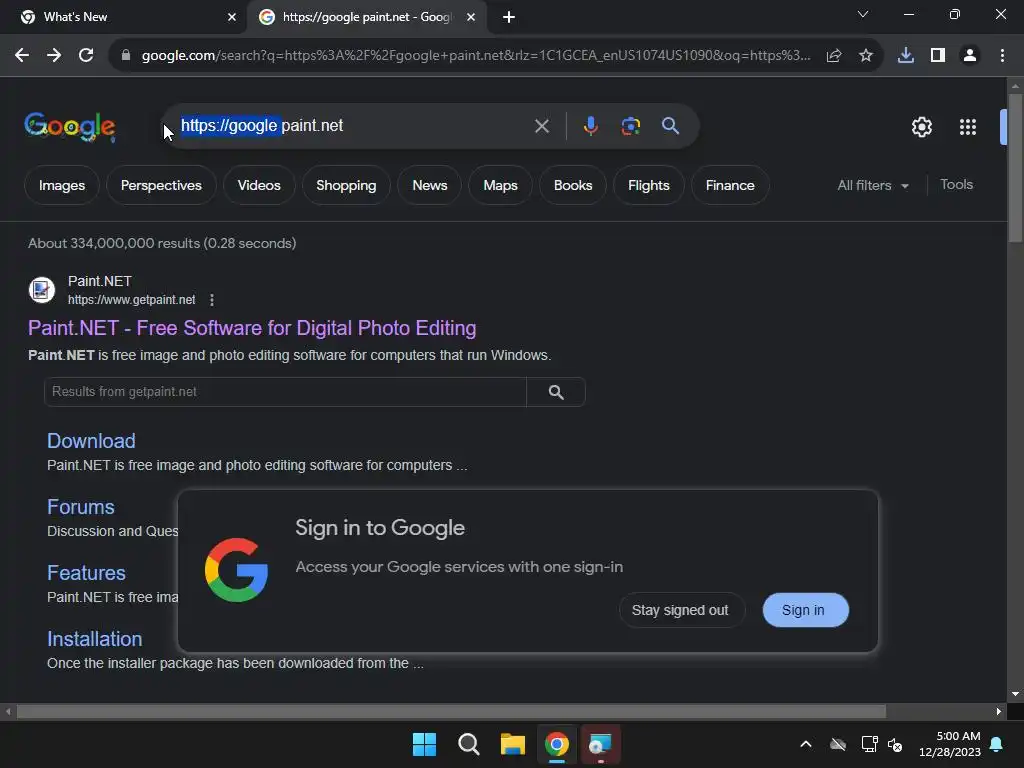1024x768 pixels.
Task: Toggle the Chrome side panel
Action: click(938, 56)
